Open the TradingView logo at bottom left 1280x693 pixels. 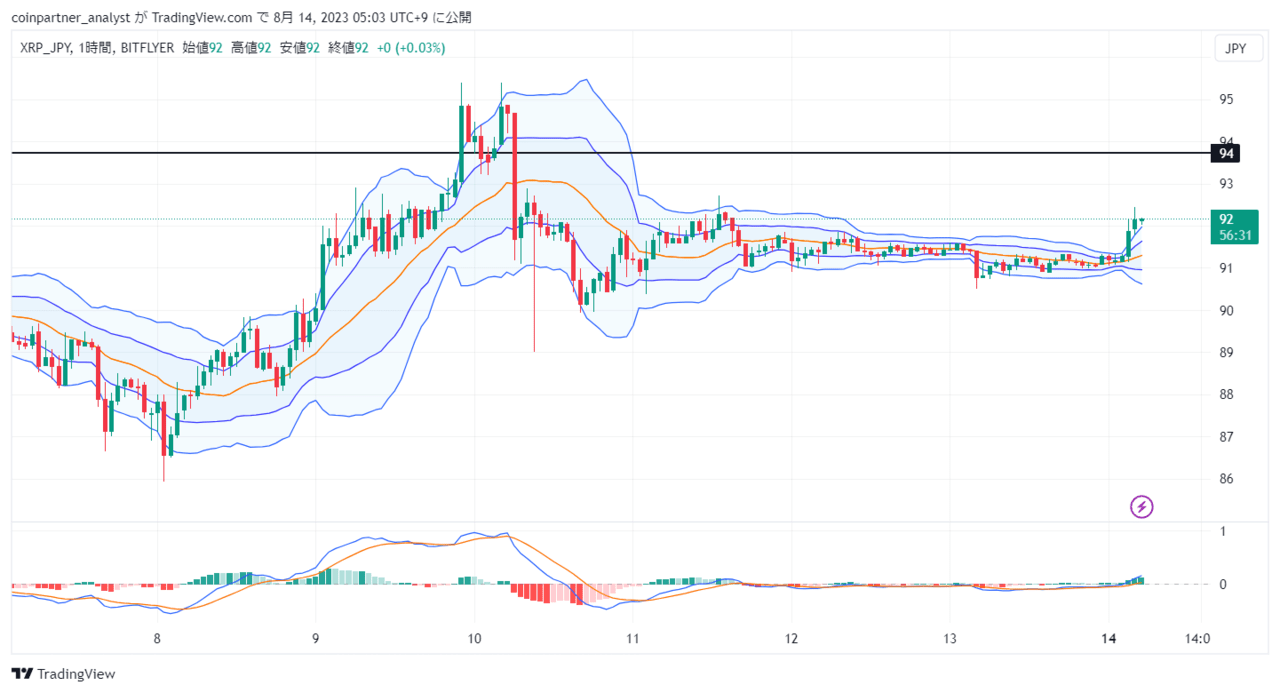[64, 674]
